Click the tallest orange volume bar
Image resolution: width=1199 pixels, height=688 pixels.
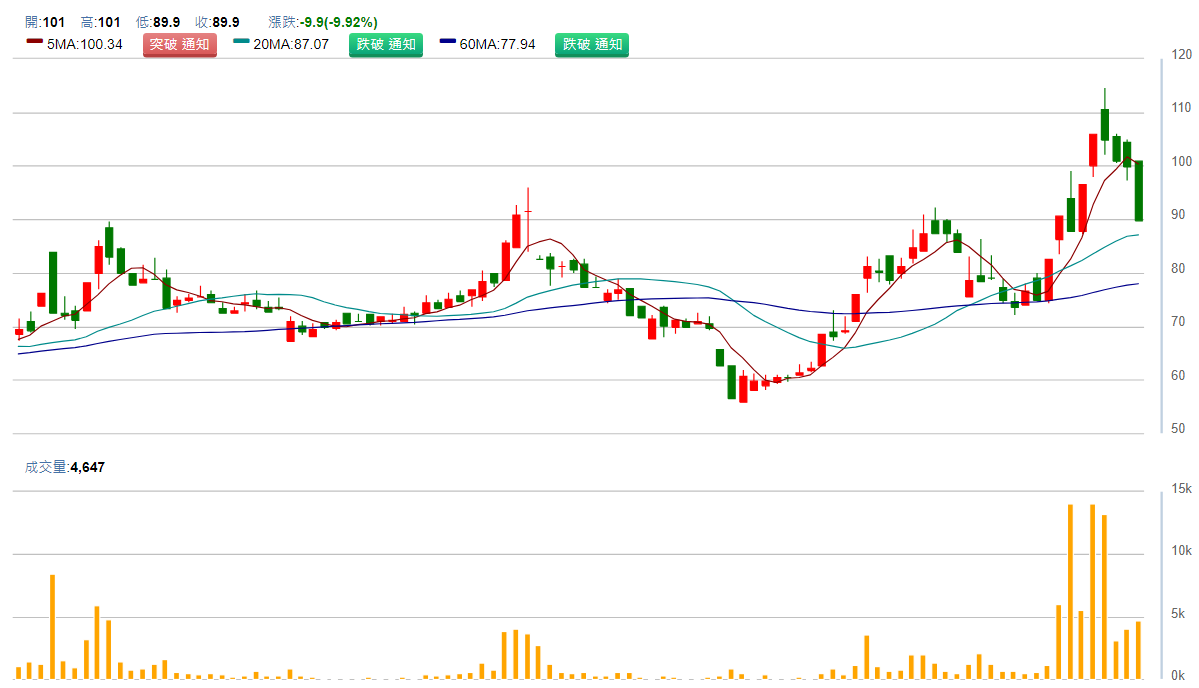point(1070,590)
